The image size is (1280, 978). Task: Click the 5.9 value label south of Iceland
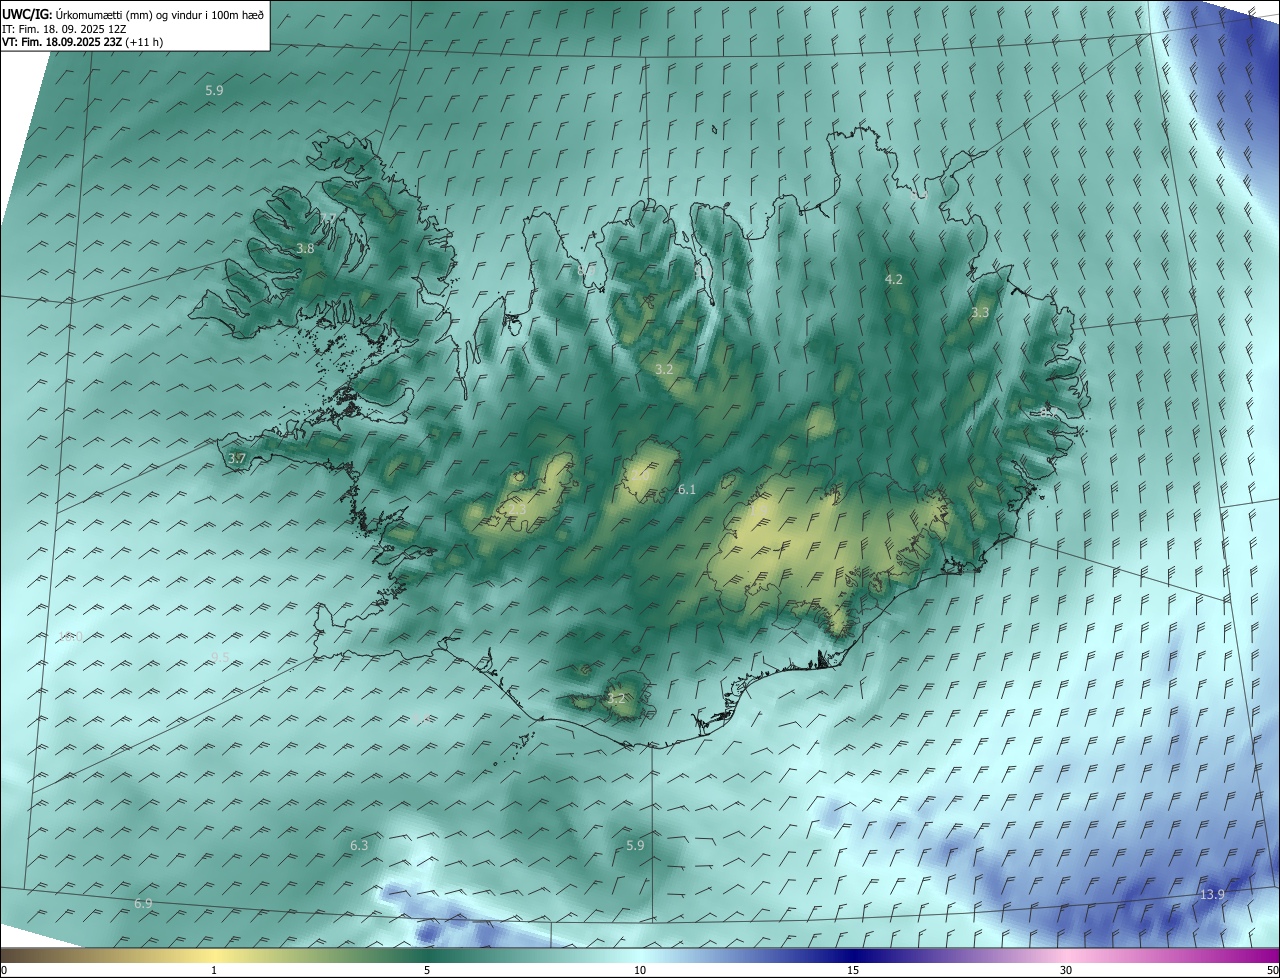click(635, 846)
